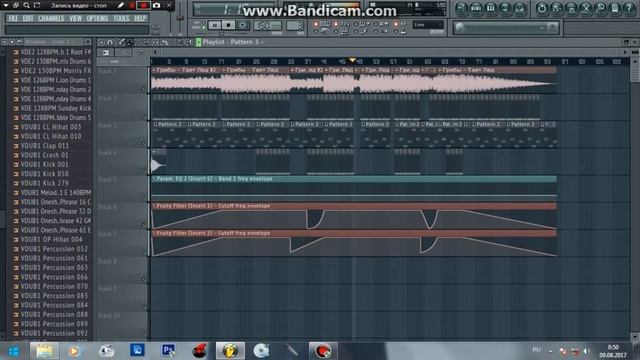Click the Playlist vertical scrollbar
The width and height of the screenshot is (640, 360).
635,198
